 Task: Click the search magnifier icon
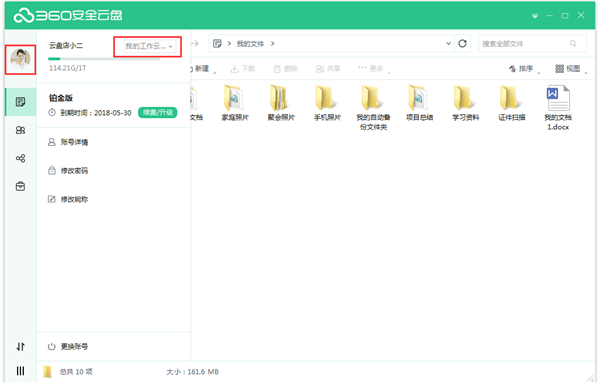573,44
